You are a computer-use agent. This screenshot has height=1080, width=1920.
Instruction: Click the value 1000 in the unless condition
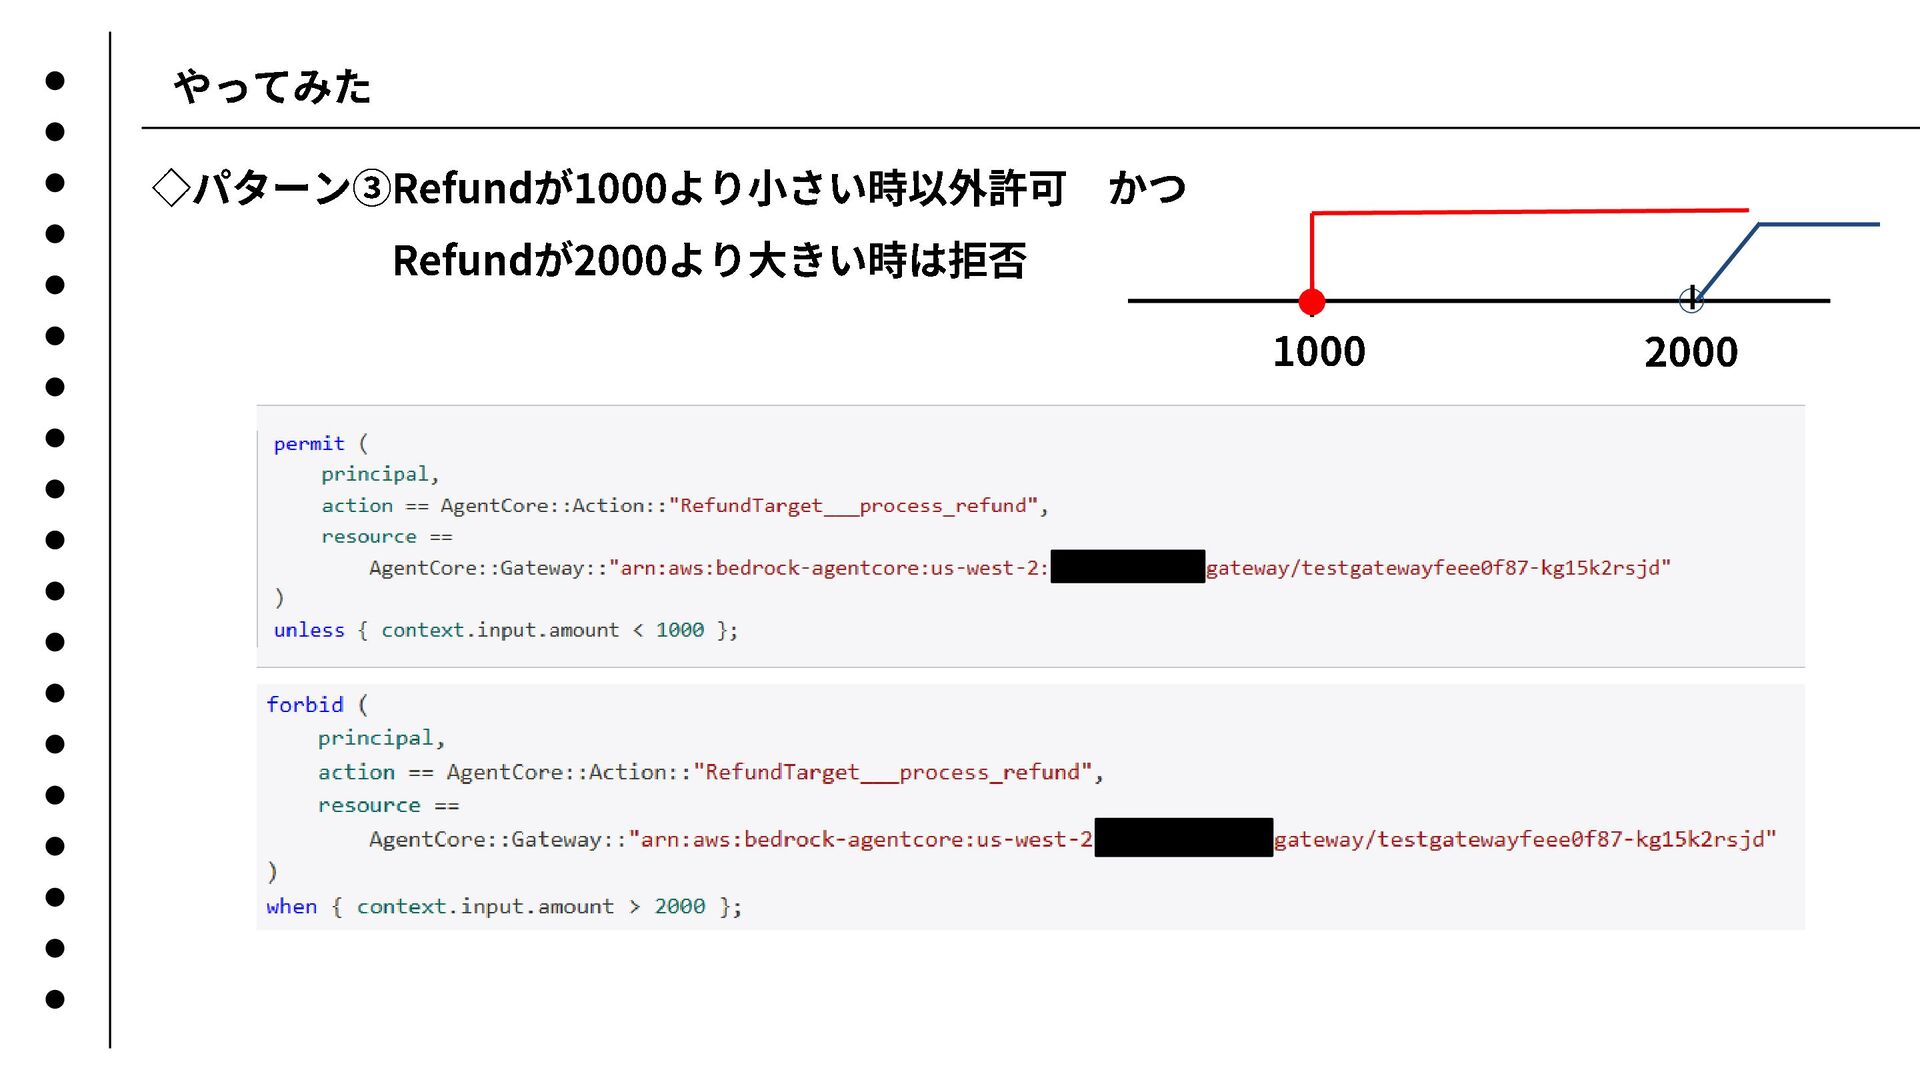(x=680, y=630)
